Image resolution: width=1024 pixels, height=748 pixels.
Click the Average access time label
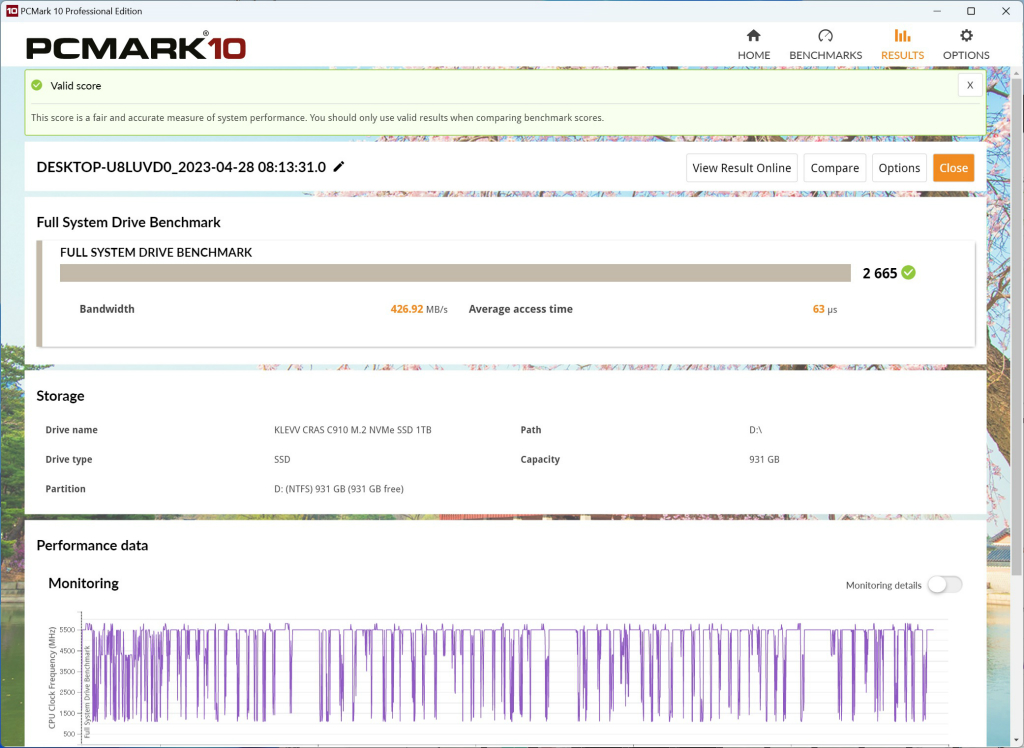coord(520,309)
